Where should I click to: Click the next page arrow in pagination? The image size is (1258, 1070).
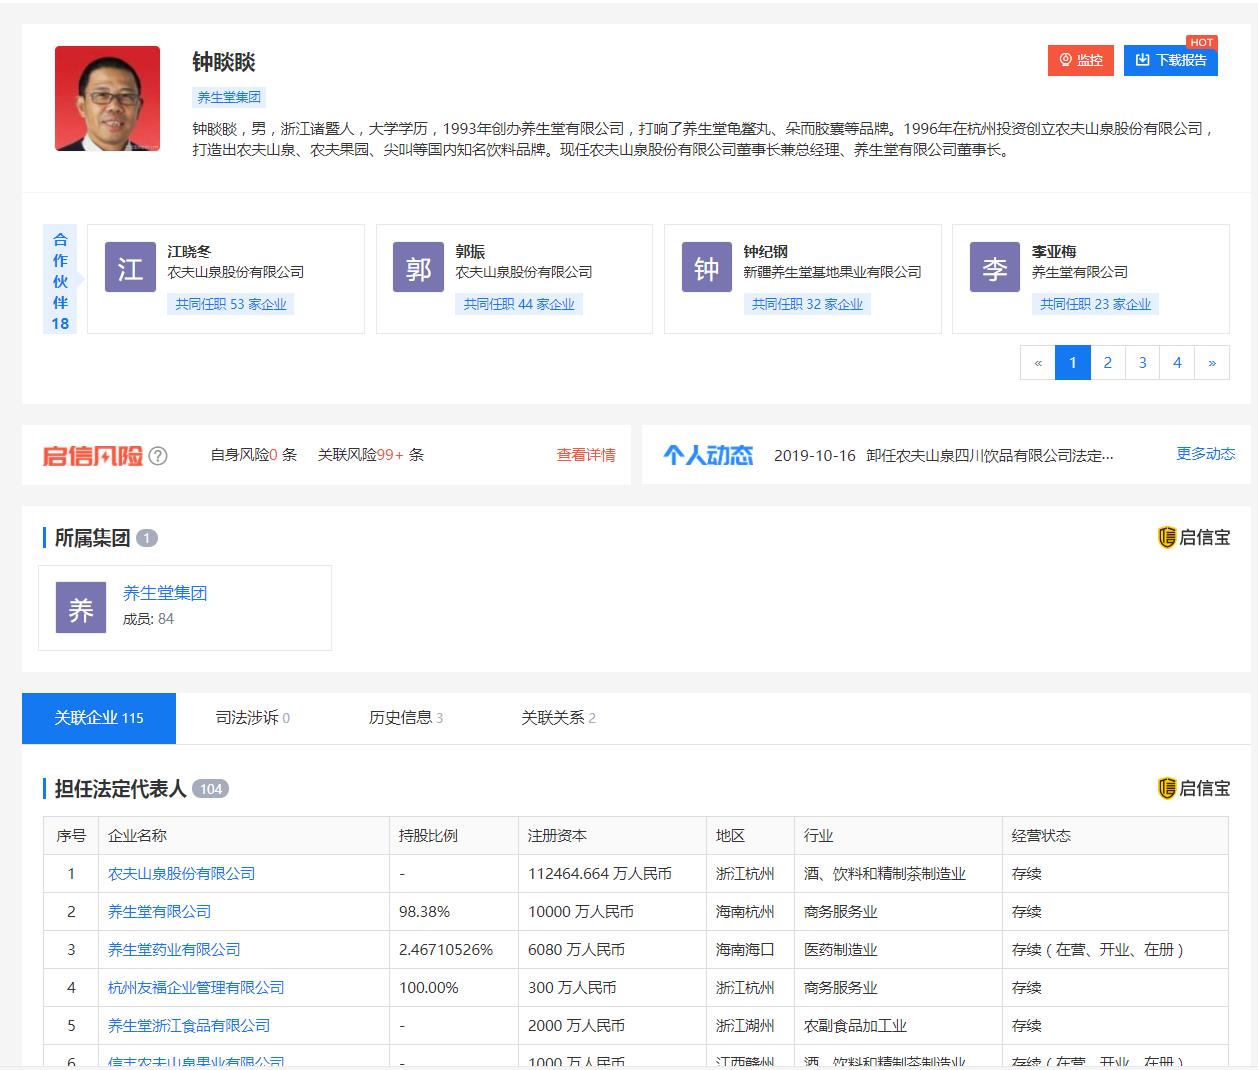(x=1212, y=362)
